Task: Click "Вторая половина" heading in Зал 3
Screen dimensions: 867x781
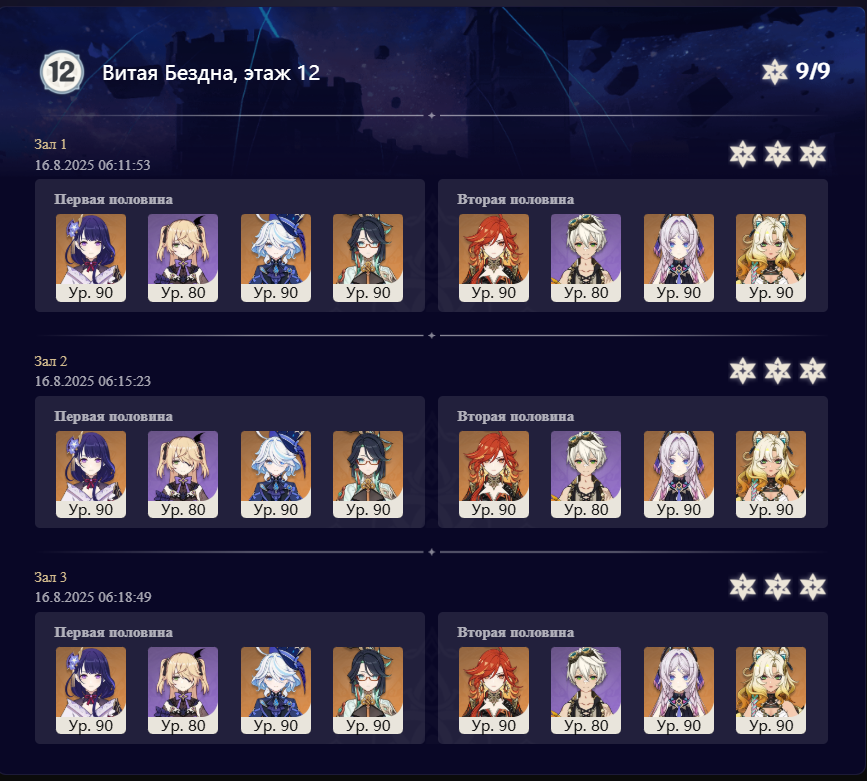Action: [515, 633]
